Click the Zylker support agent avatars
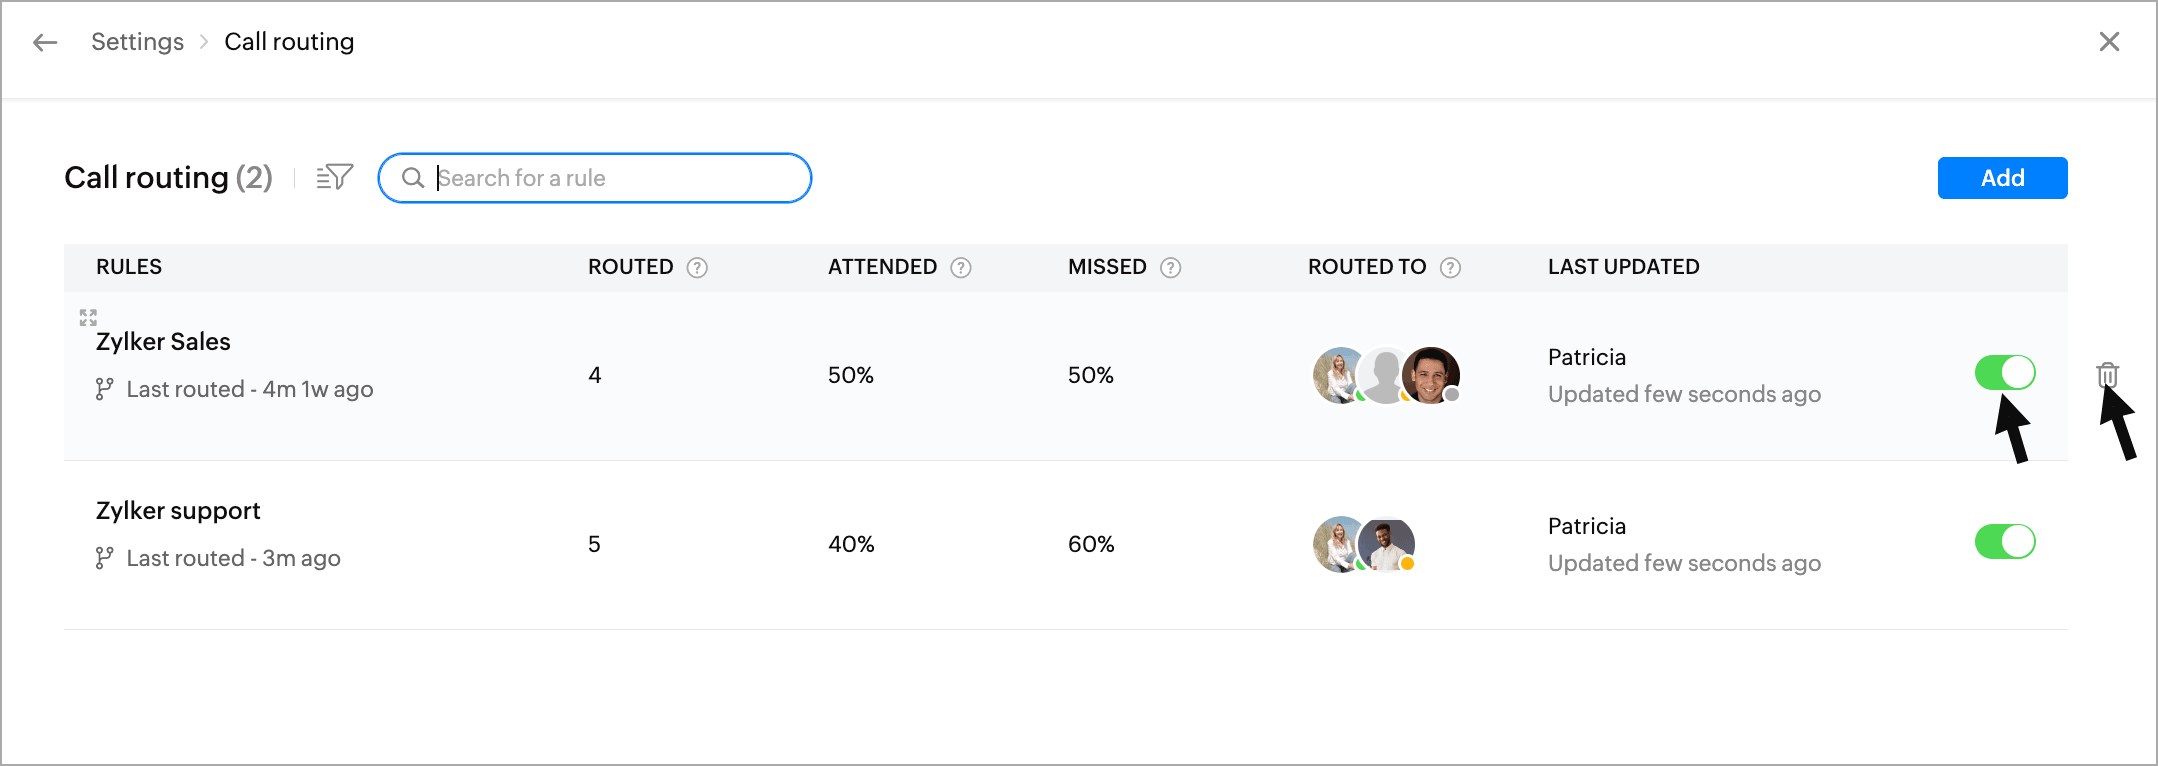Image resolution: width=2158 pixels, height=766 pixels. 1364,544
